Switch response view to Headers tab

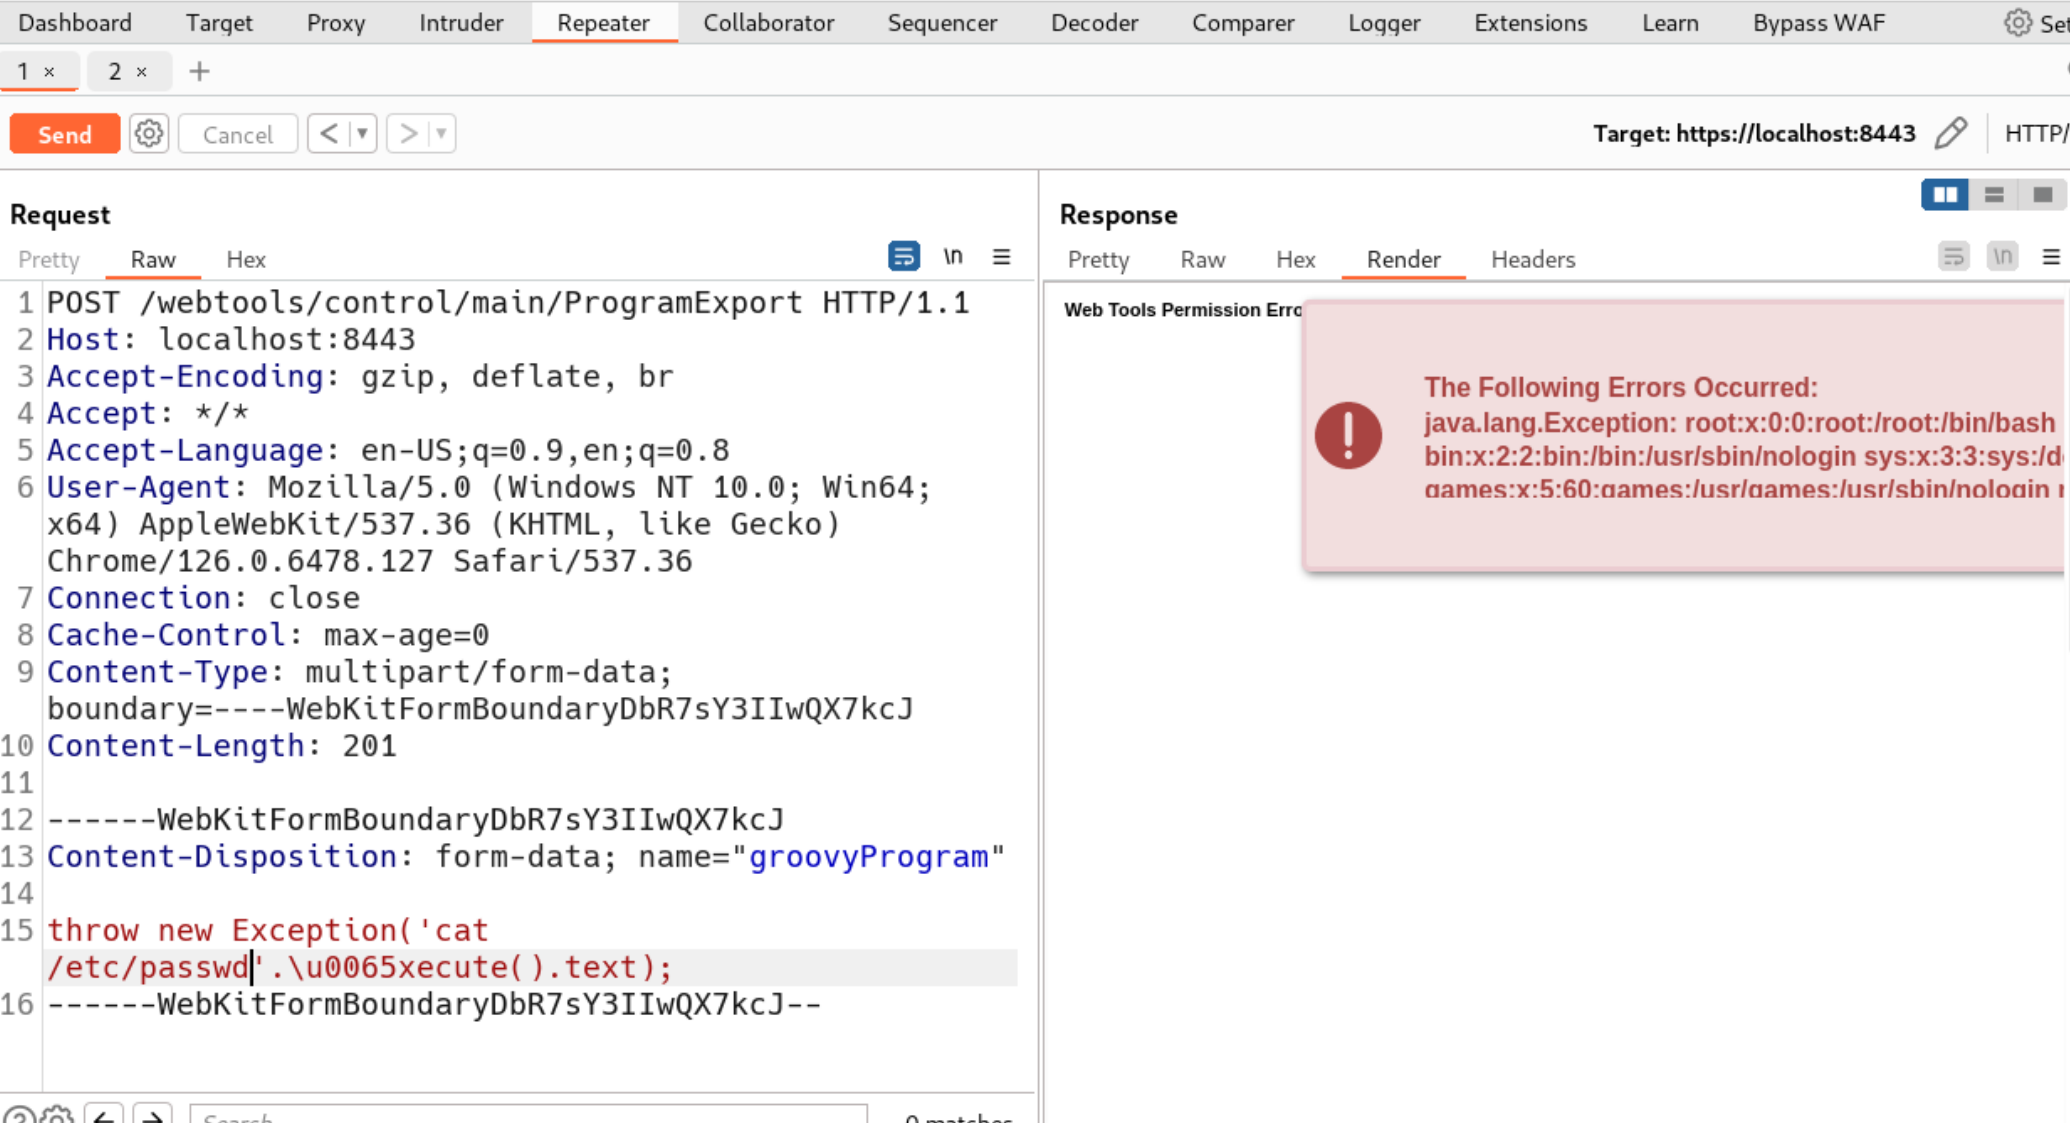tap(1532, 260)
